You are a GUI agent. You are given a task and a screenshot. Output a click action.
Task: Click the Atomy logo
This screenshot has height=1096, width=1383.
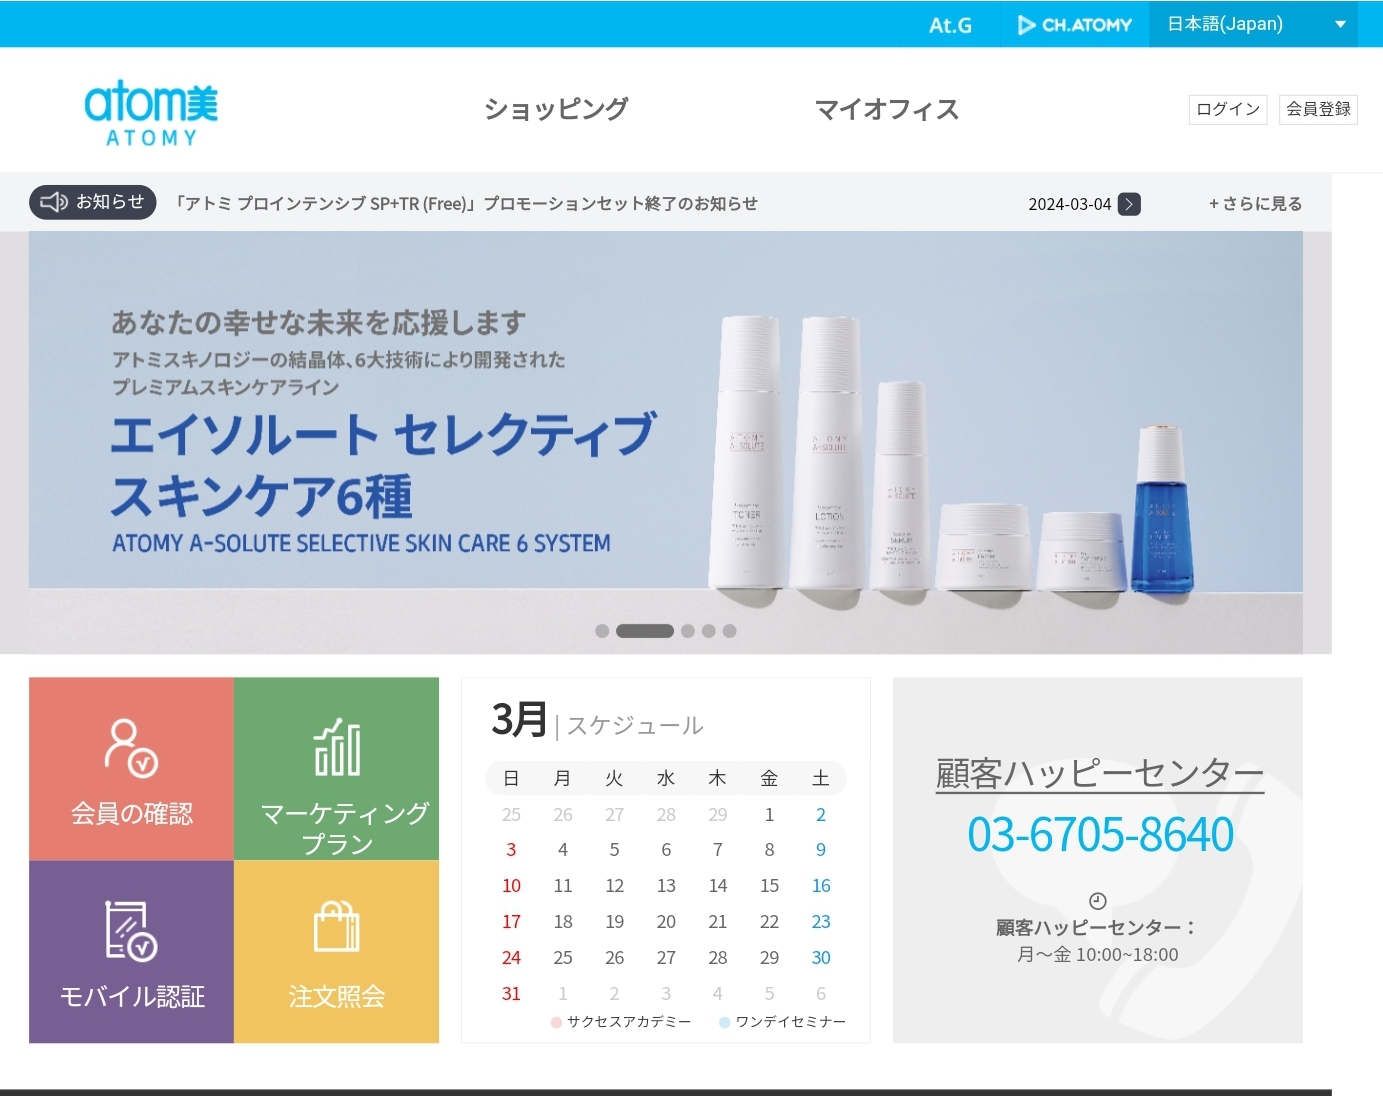[151, 113]
